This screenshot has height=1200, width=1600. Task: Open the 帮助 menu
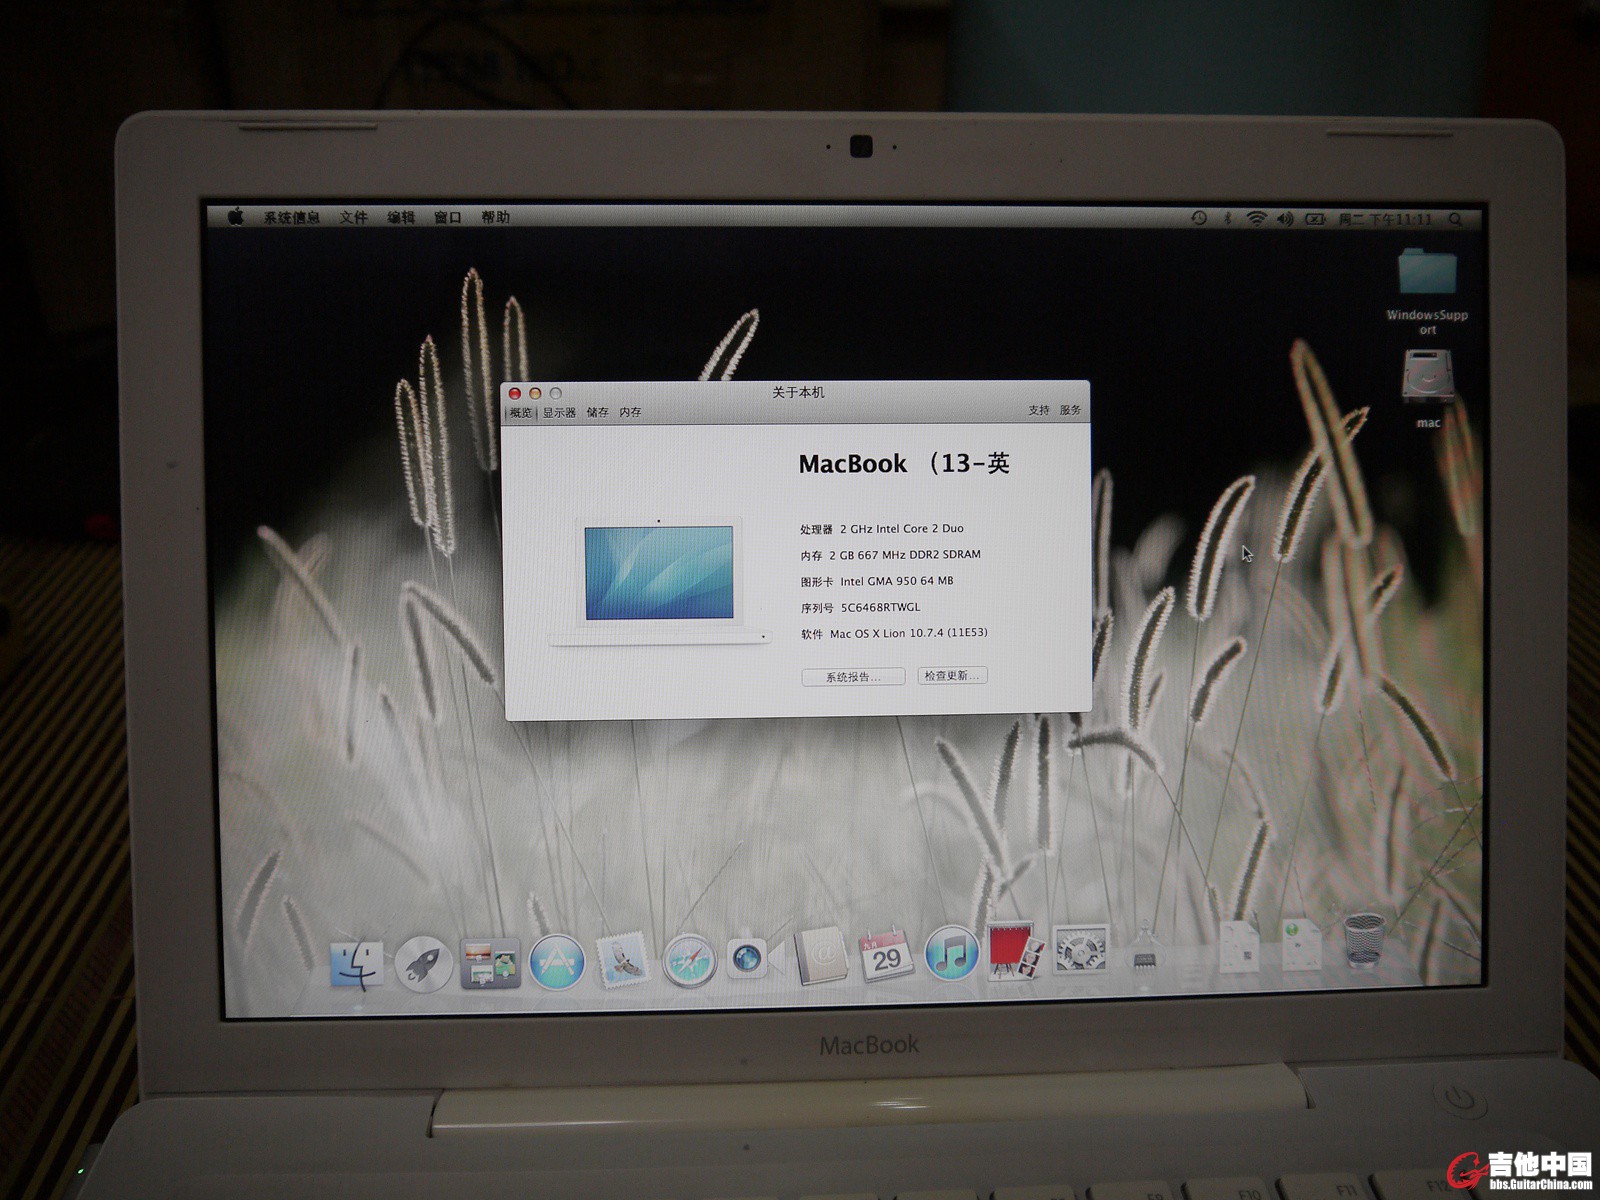[x=495, y=217]
